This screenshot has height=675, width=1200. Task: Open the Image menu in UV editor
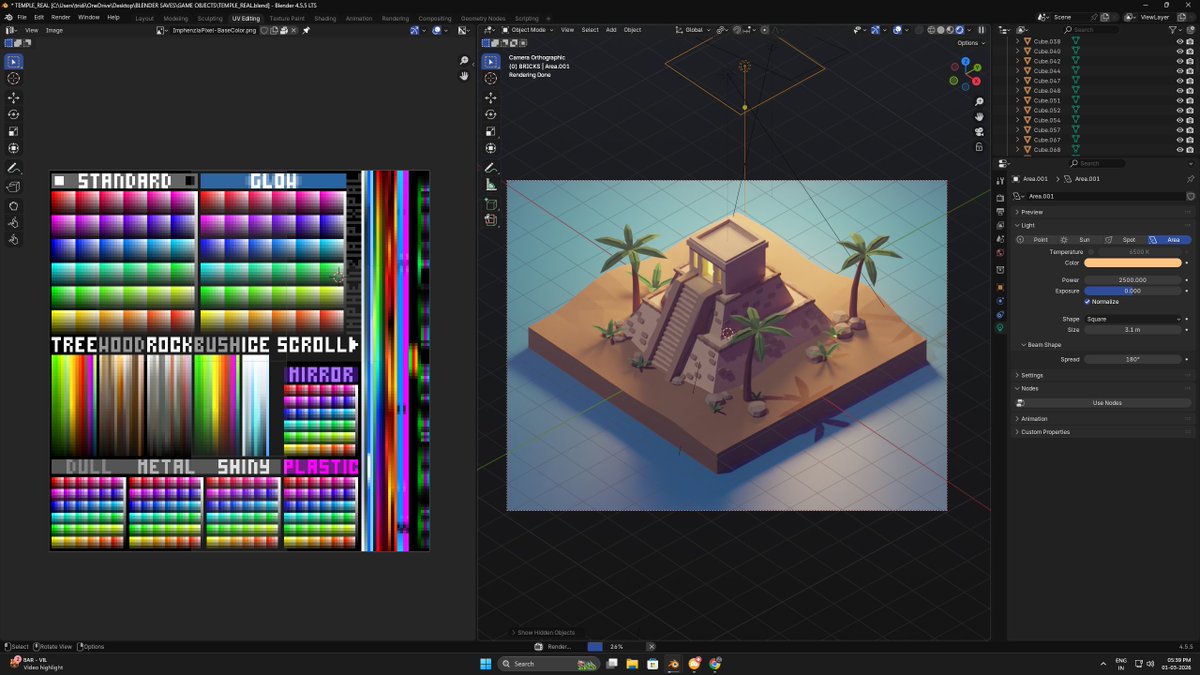[54, 30]
